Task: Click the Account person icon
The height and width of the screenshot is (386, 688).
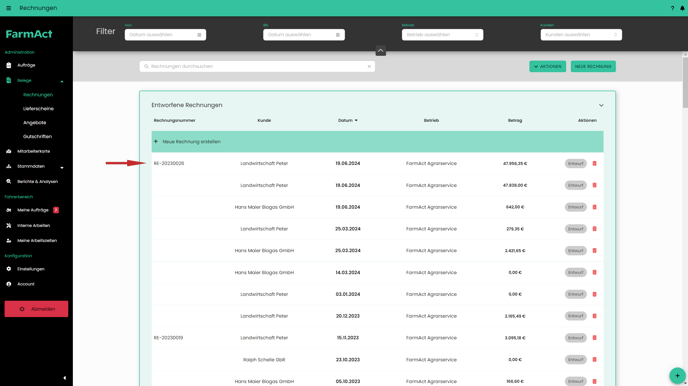Action: coord(8,284)
